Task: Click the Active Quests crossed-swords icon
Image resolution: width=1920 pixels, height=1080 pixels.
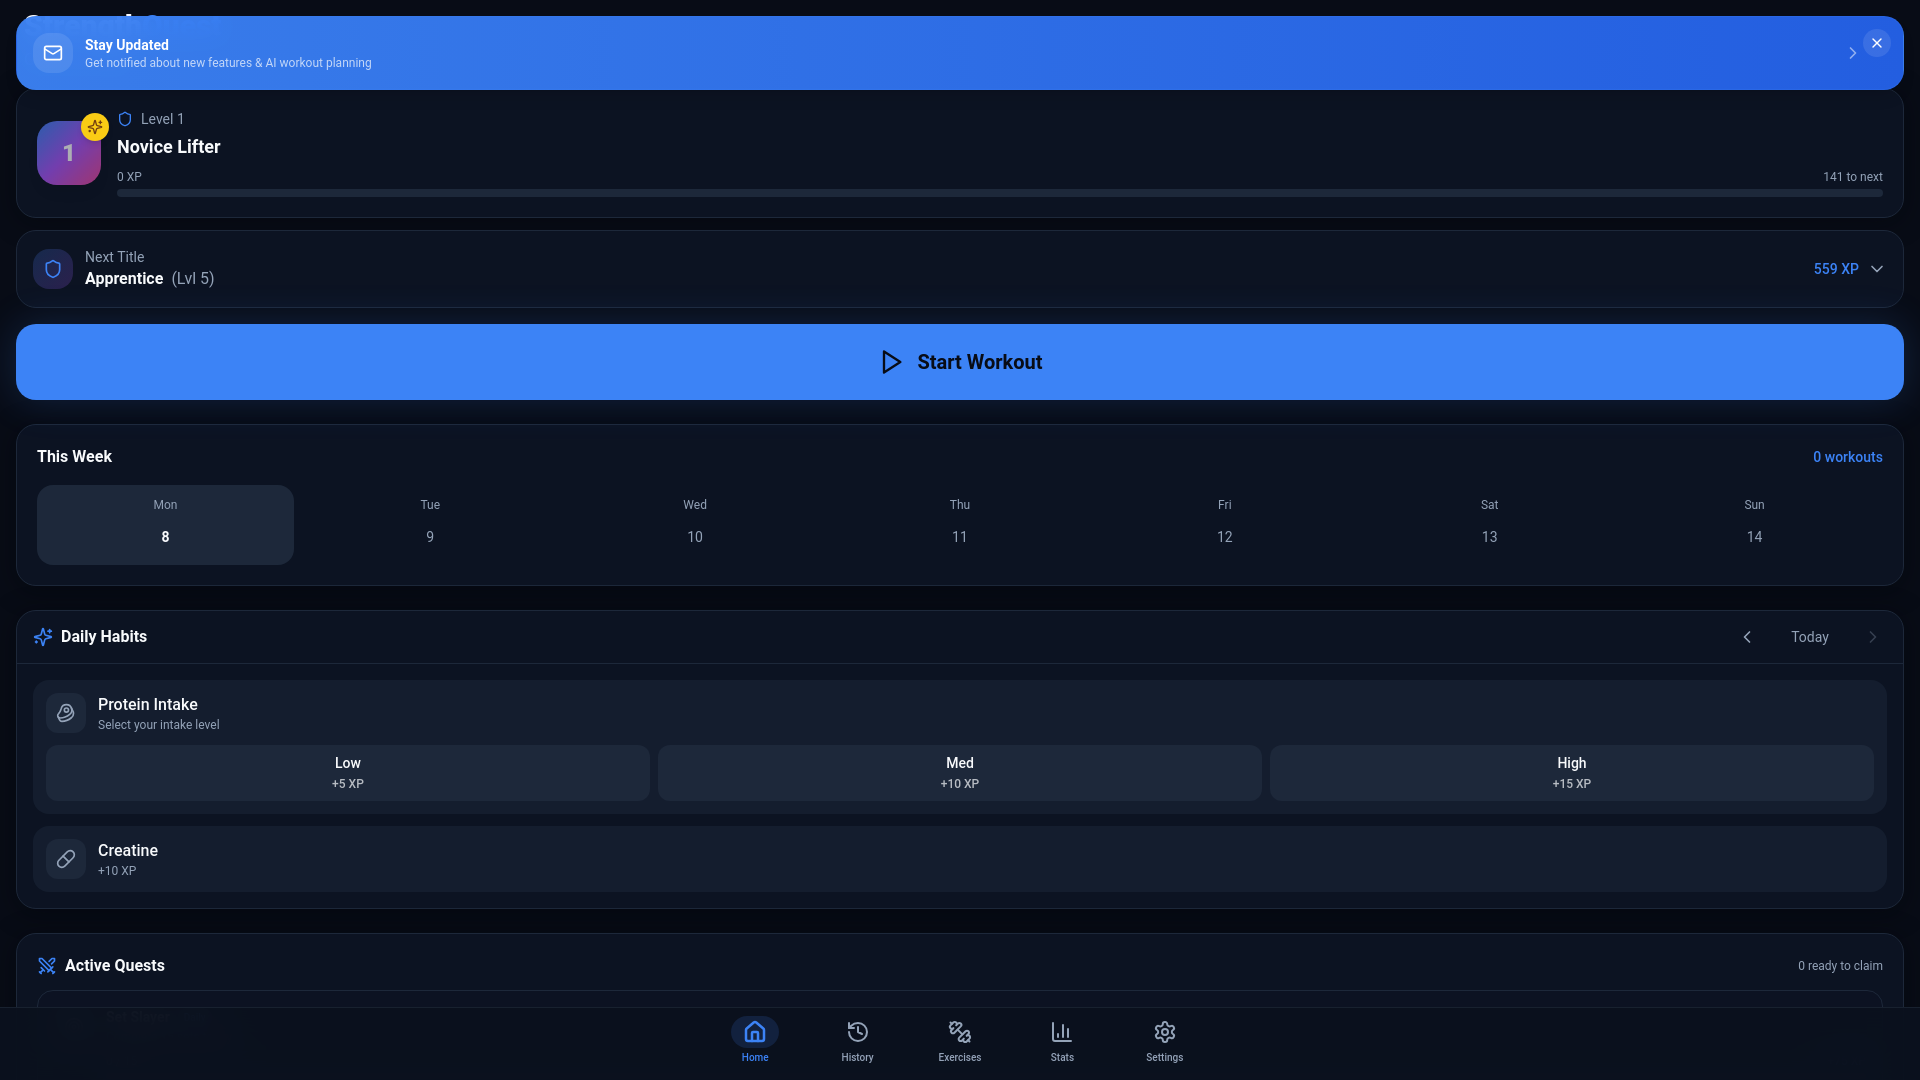Action: click(x=47, y=965)
